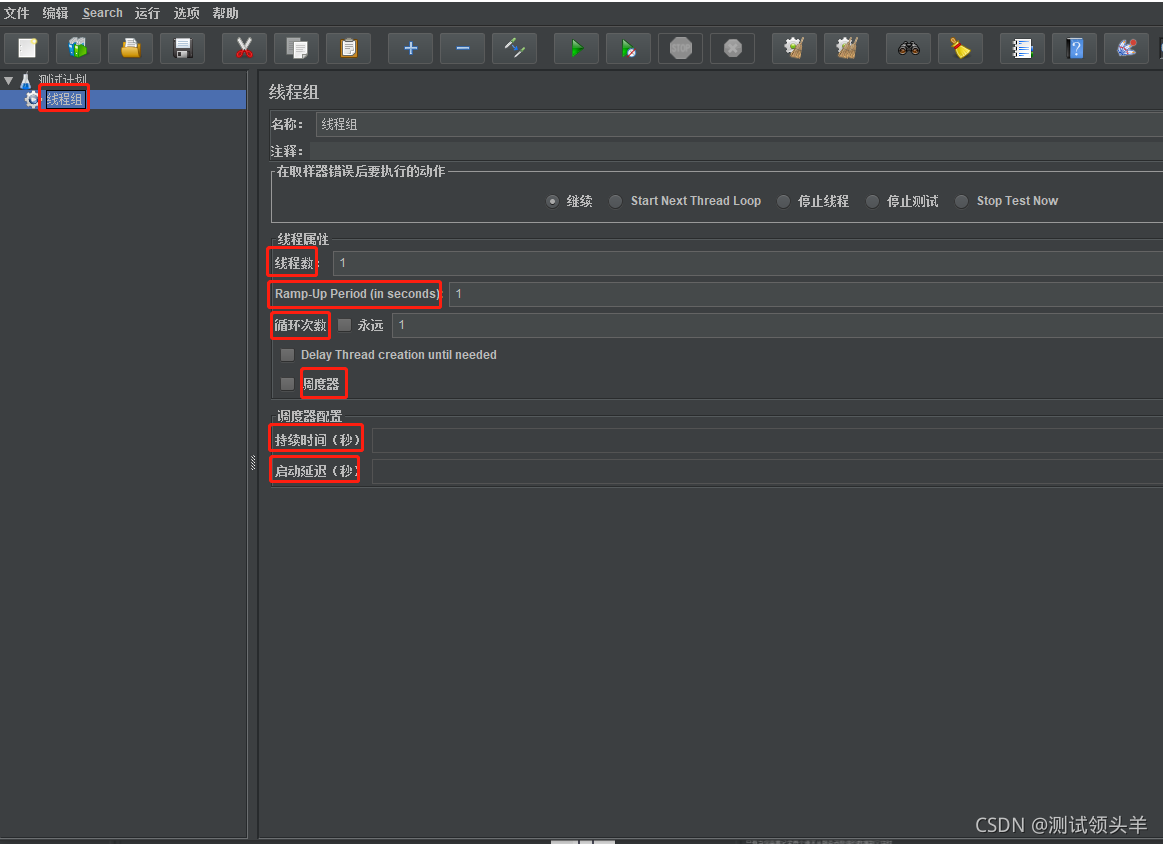The image size is (1163, 844).
Task: Click the 注释 comments input field
Action: click(739, 151)
